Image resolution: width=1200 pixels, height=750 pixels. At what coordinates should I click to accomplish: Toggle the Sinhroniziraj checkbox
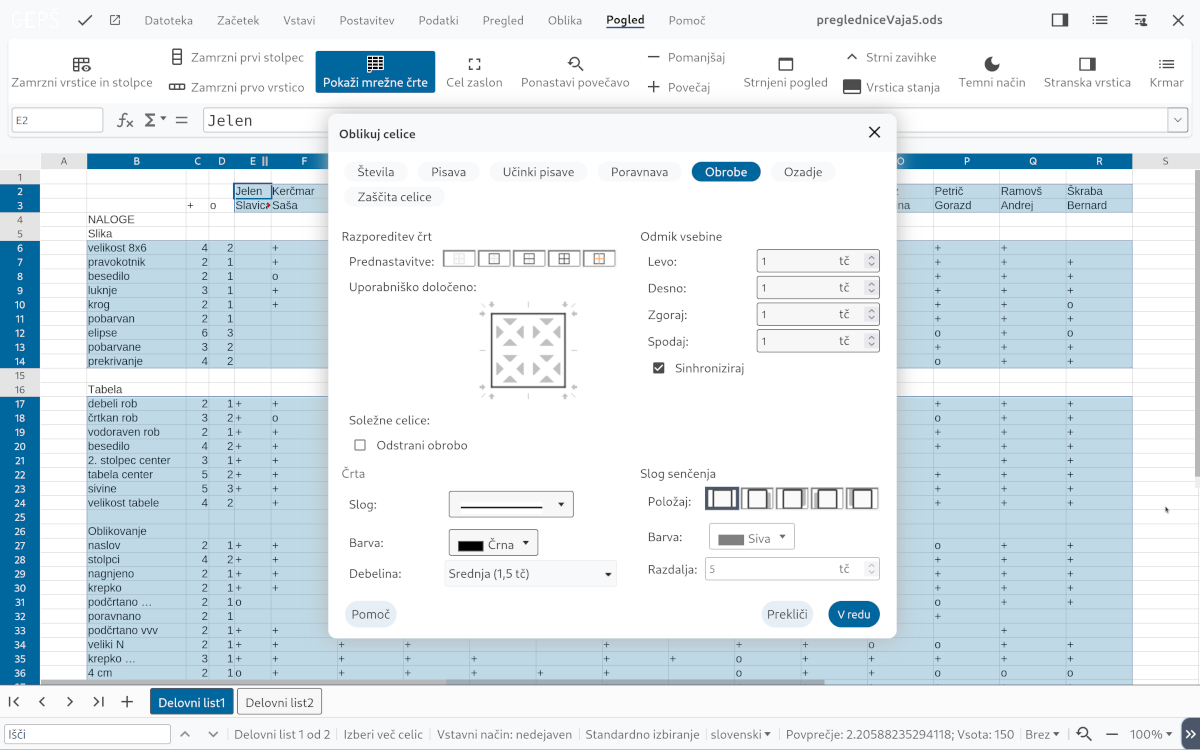tap(659, 368)
